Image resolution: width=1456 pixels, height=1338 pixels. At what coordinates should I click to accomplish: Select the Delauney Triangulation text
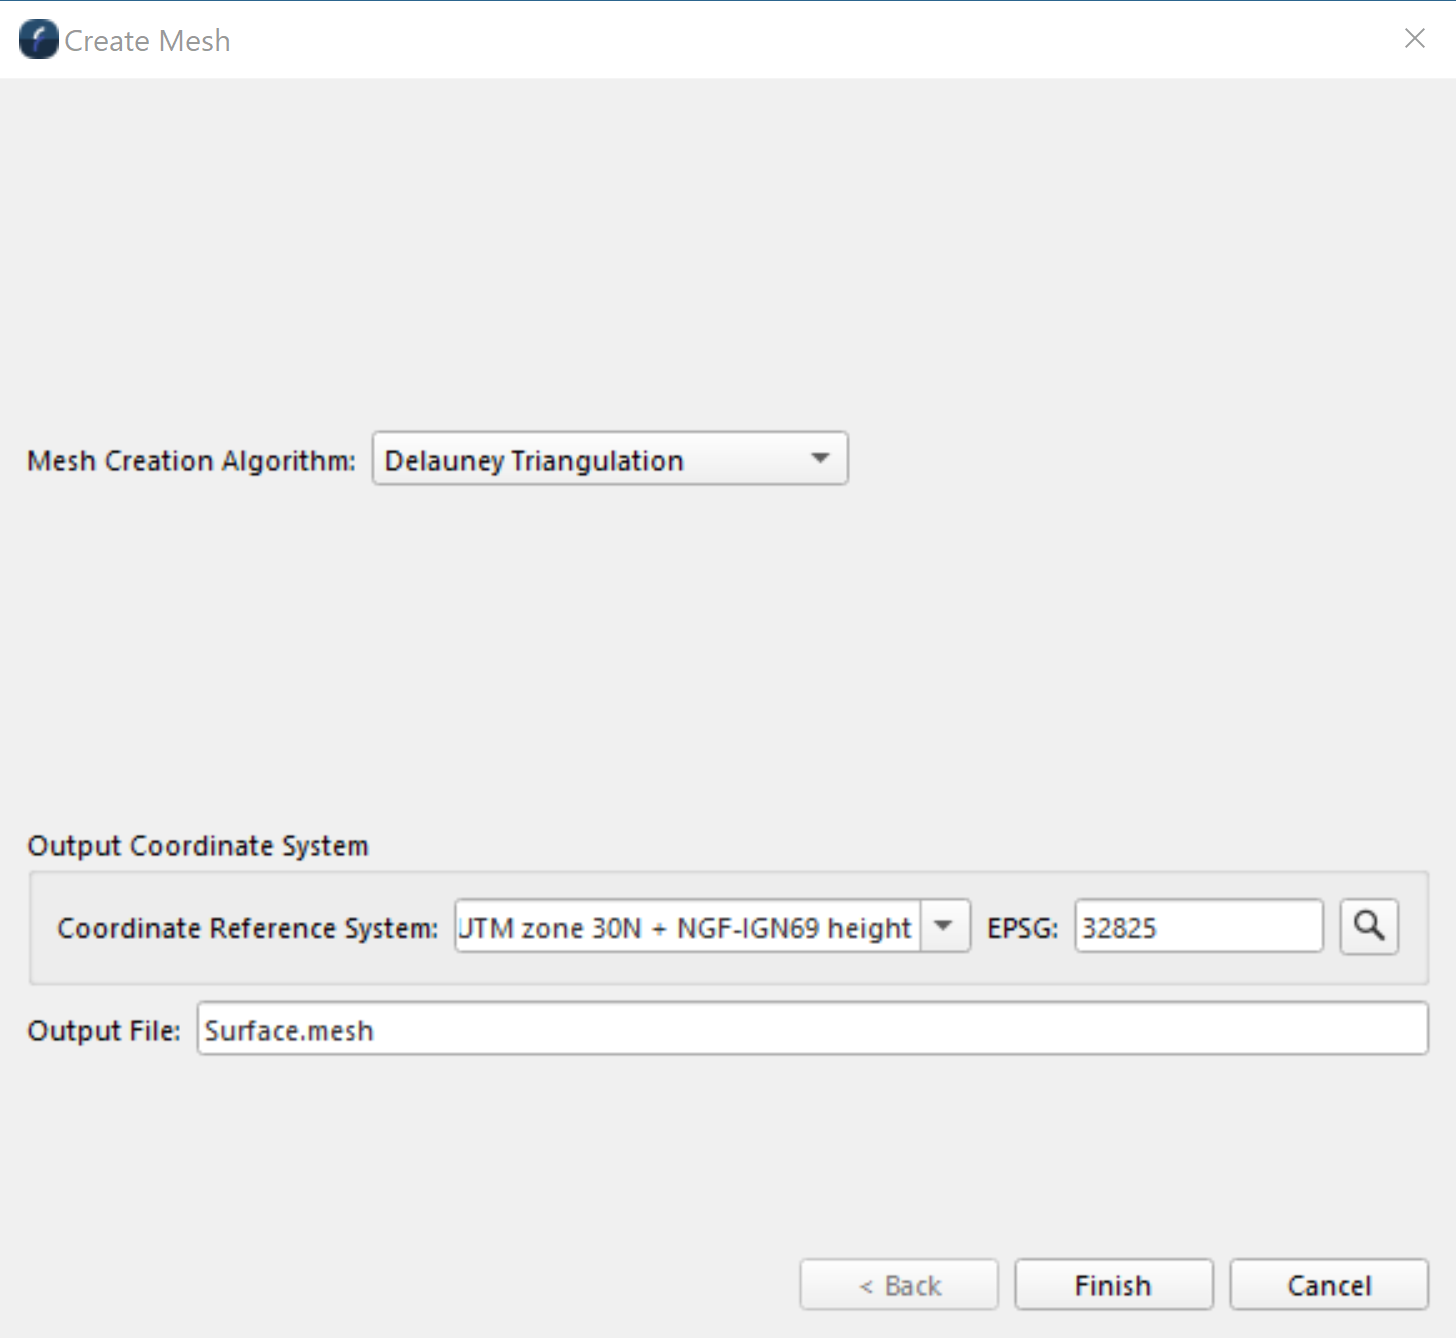tap(534, 461)
